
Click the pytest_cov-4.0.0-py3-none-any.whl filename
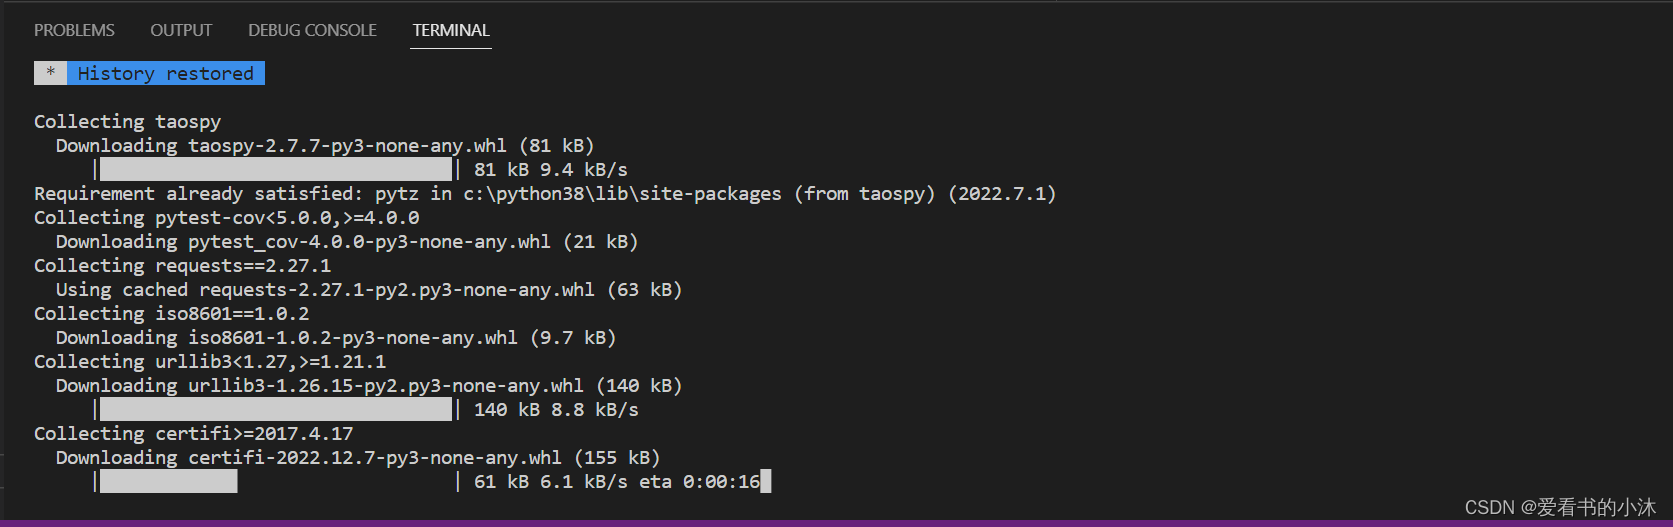click(369, 241)
